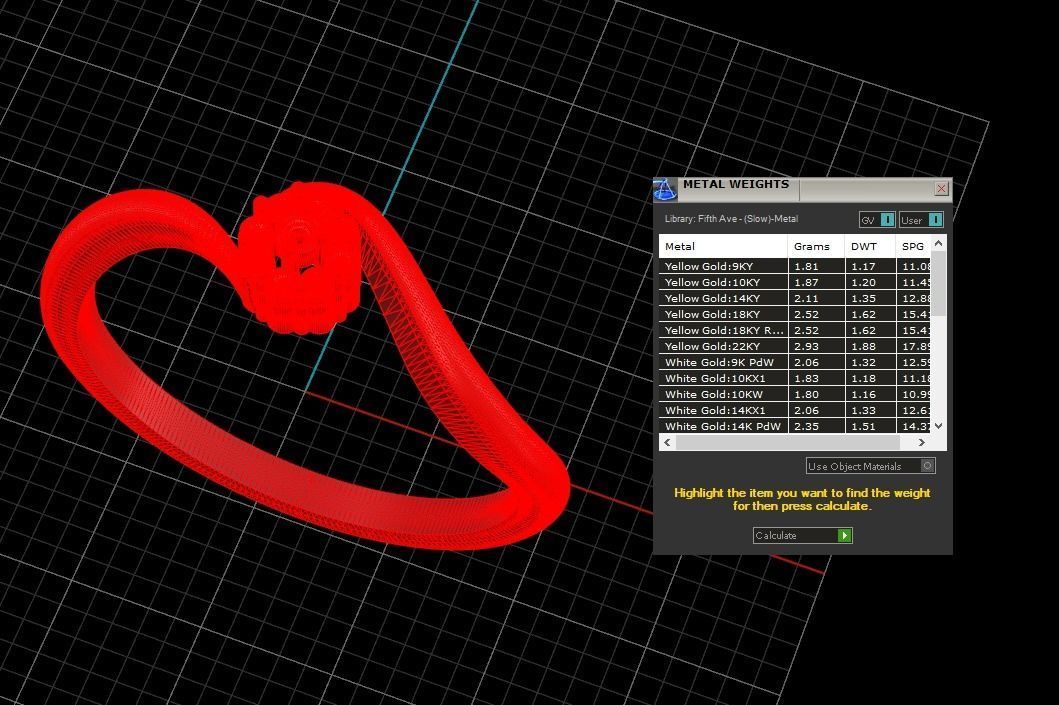Image resolution: width=1059 pixels, height=705 pixels.
Task: Click the Library: Fifth Ave - (Slow)-Metal label
Action: [731, 219]
